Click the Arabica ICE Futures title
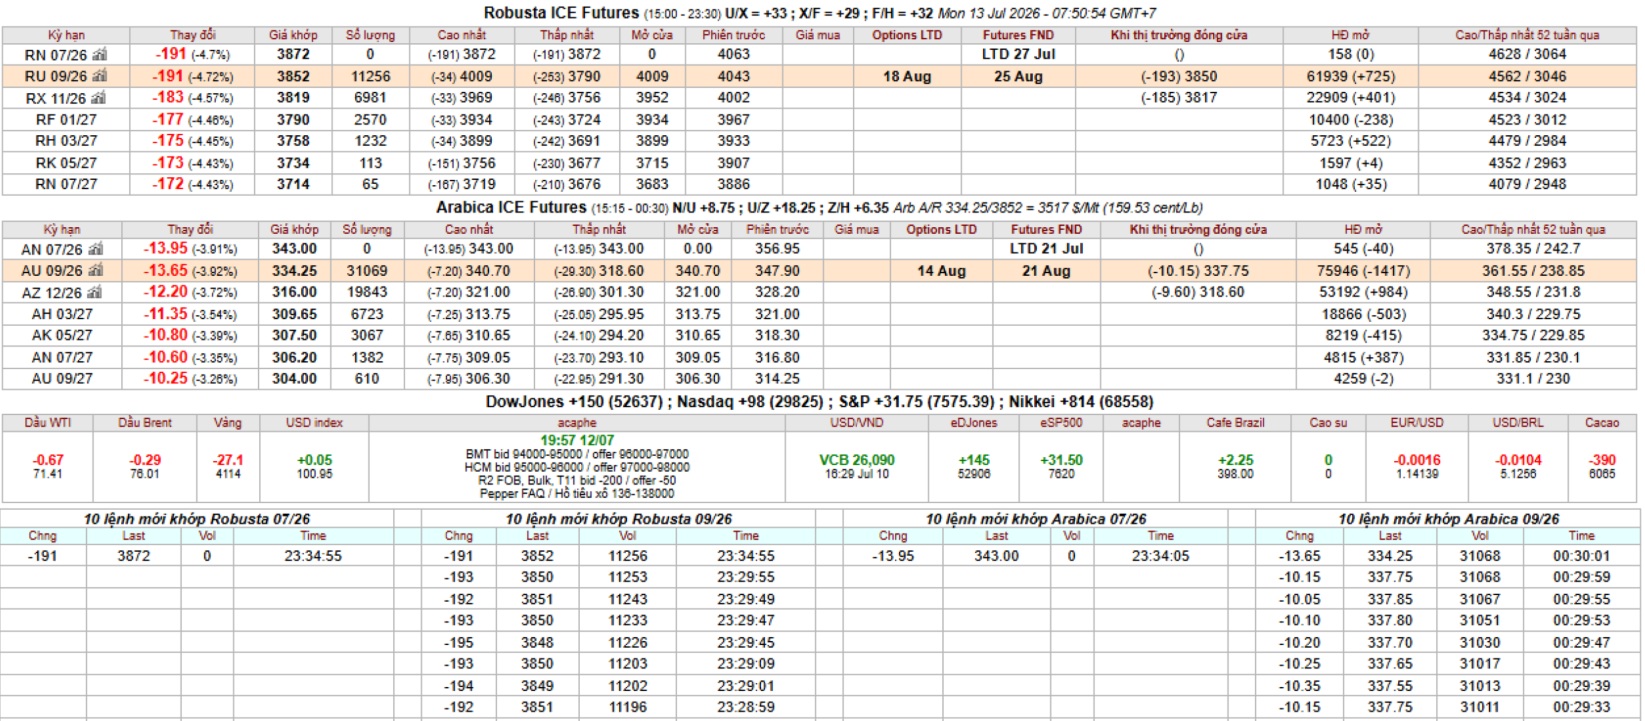 (x=511, y=208)
